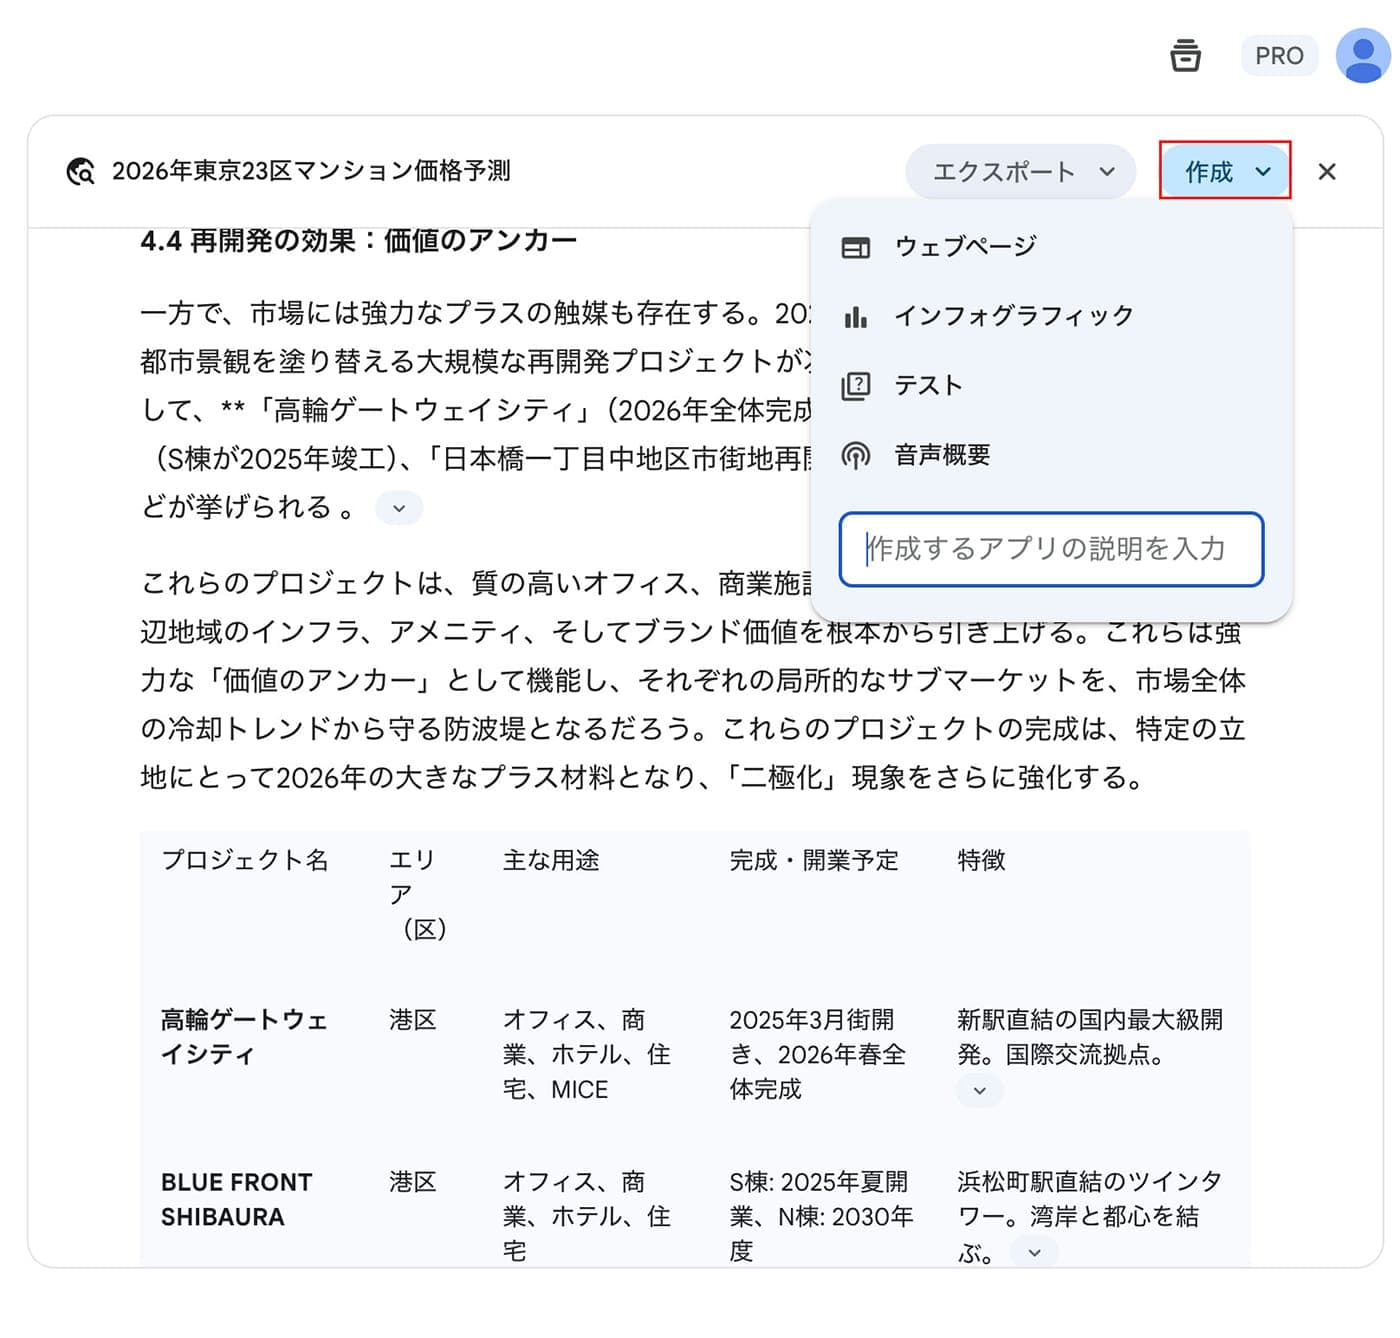Expand citation chevron under 国際交流拠点

pos(980,1090)
